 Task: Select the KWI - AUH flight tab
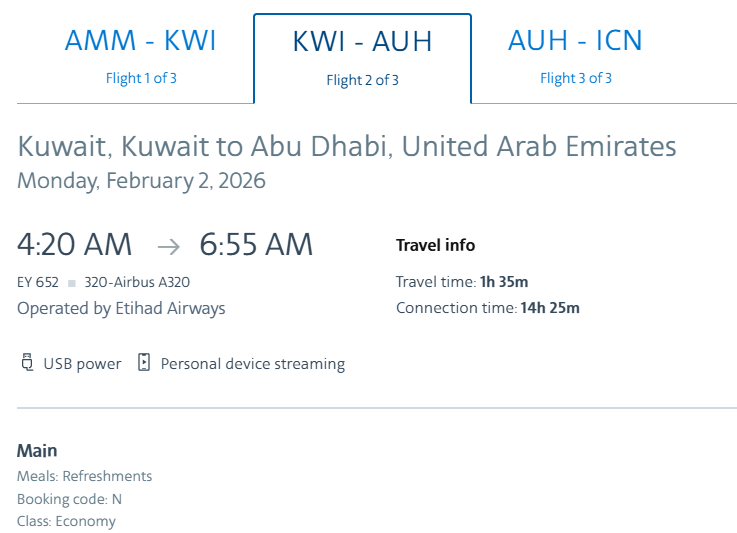(x=362, y=42)
